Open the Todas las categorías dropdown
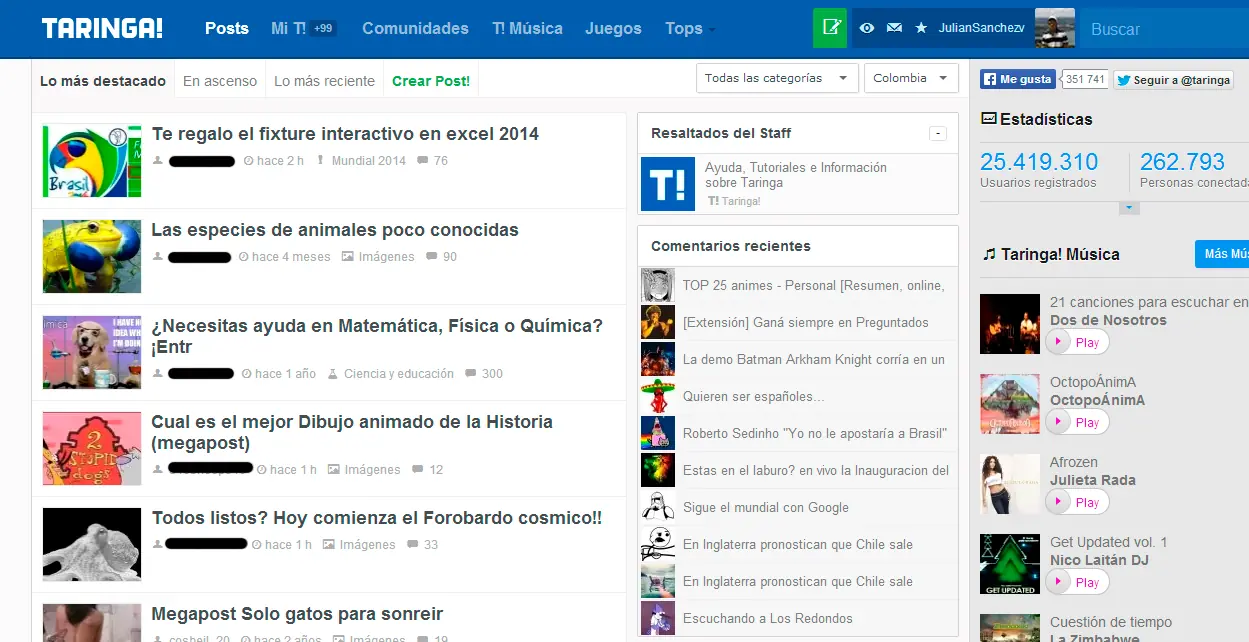Image resolution: width=1249 pixels, height=642 pixels. [x=777, y=78]
